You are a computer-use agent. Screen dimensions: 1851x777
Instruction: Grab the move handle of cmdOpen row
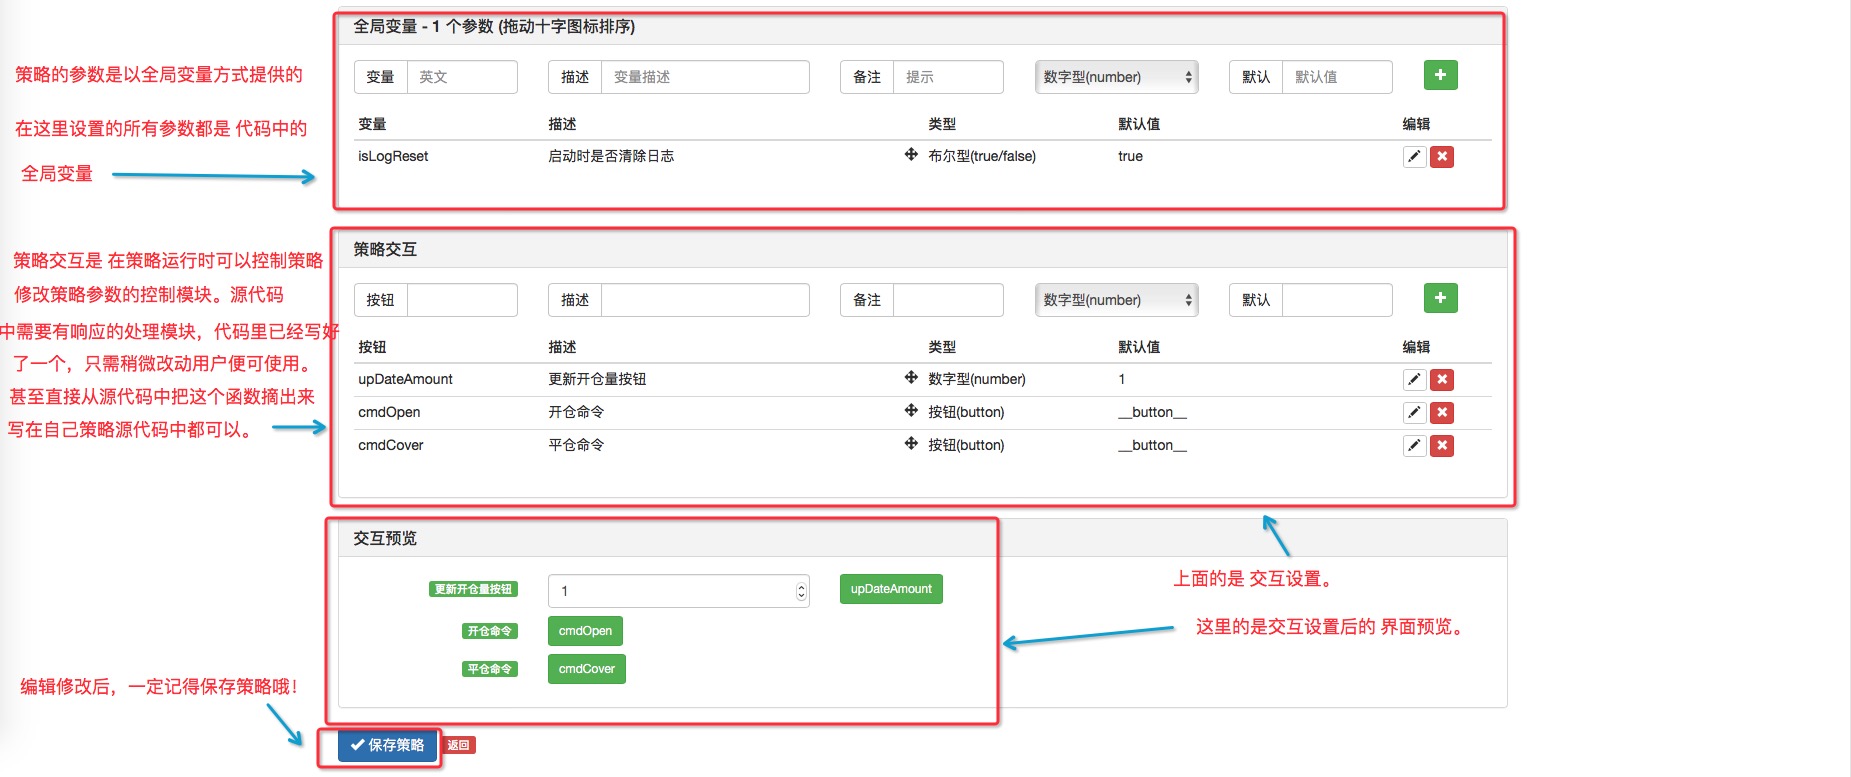click(911, 411)
